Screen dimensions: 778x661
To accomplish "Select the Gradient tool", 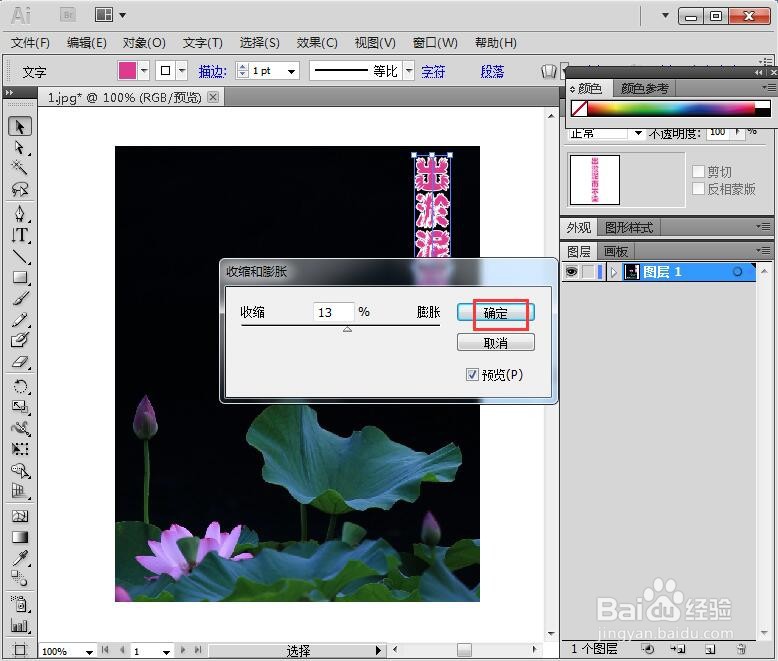I will click(x=20, y=537).
